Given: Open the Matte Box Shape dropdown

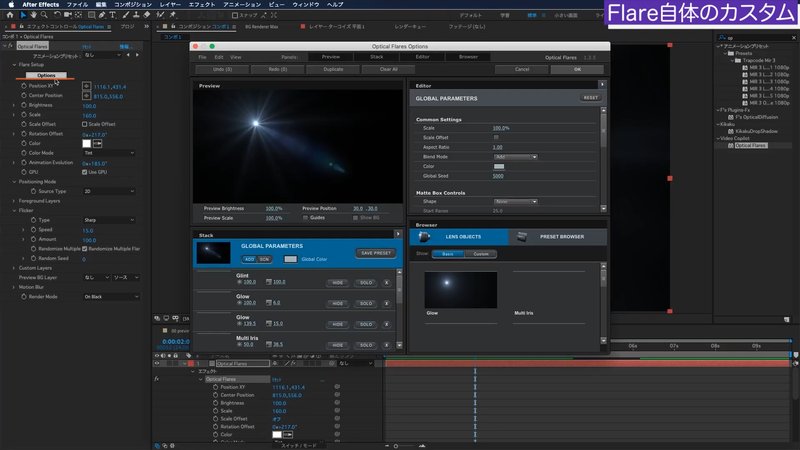Looking at the screenshot, I should coord(515,202).
